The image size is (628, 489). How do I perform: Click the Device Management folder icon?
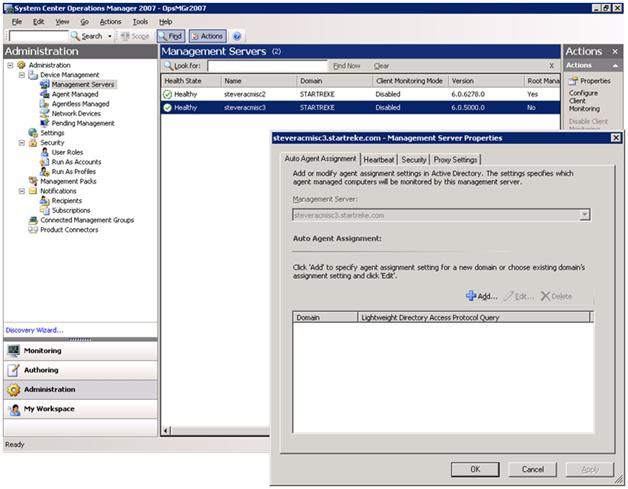(x=33, y=75)
